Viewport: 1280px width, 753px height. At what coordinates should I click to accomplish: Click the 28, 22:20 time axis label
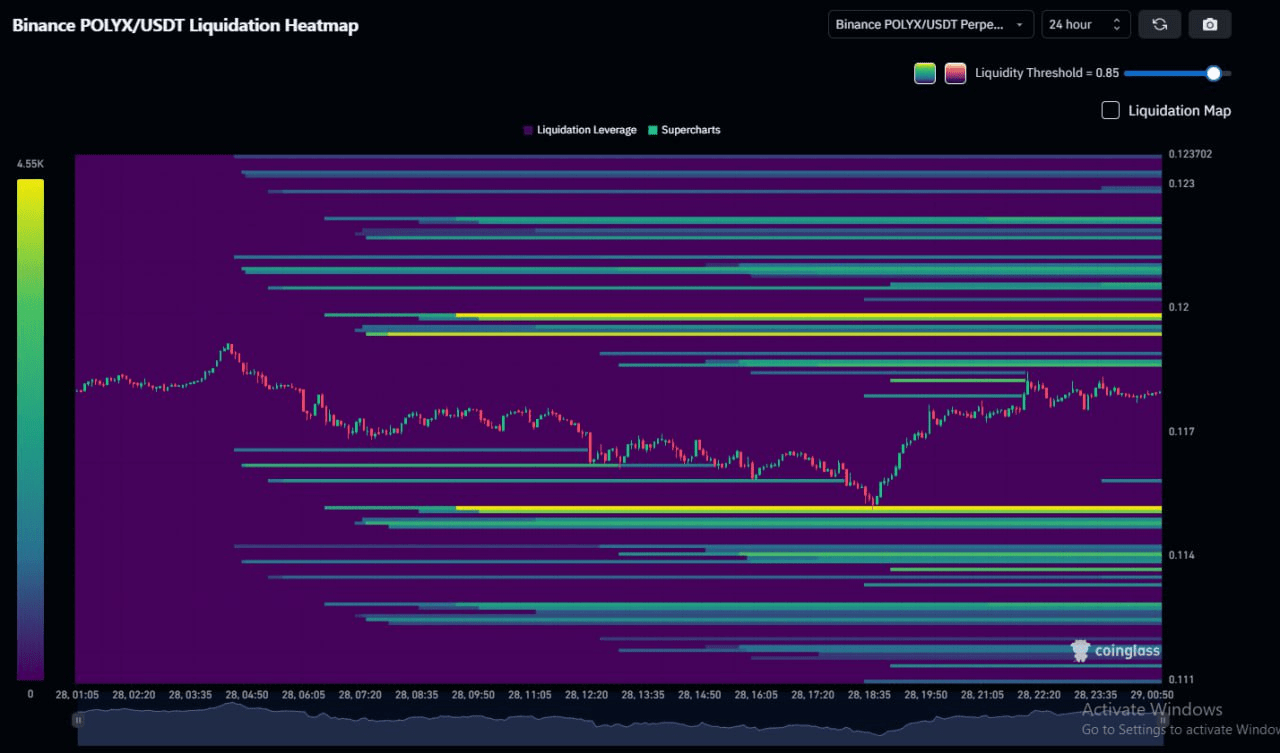pyautogui.click(x=1040, y=694)
